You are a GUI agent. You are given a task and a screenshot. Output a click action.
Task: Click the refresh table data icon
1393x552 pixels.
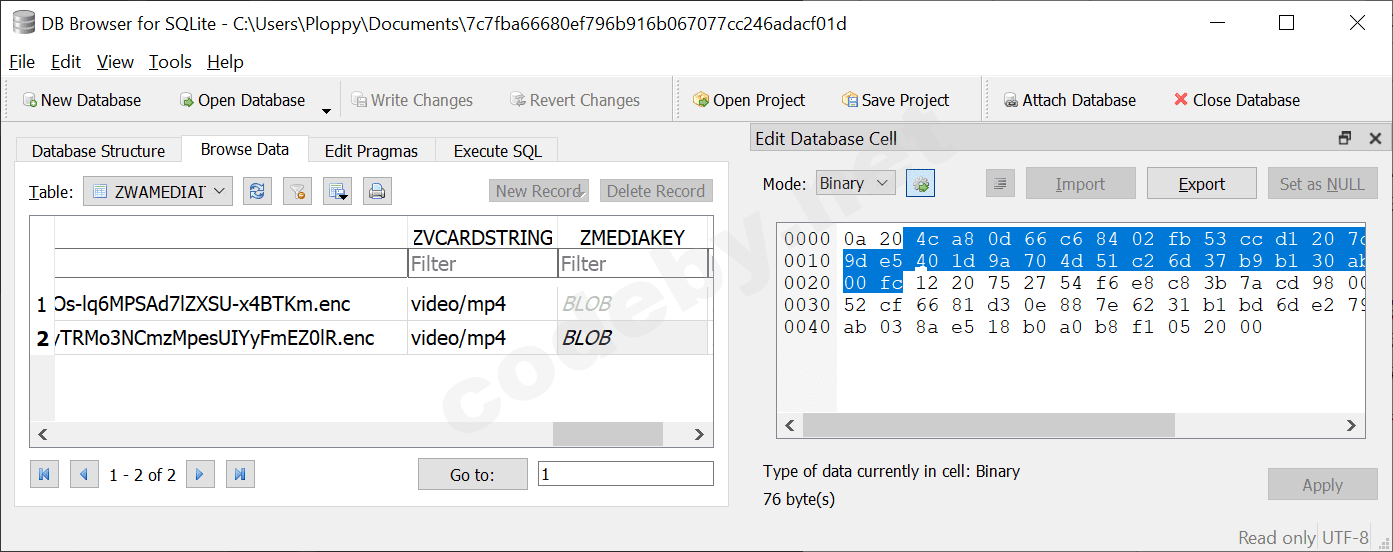tap(258, 191)
